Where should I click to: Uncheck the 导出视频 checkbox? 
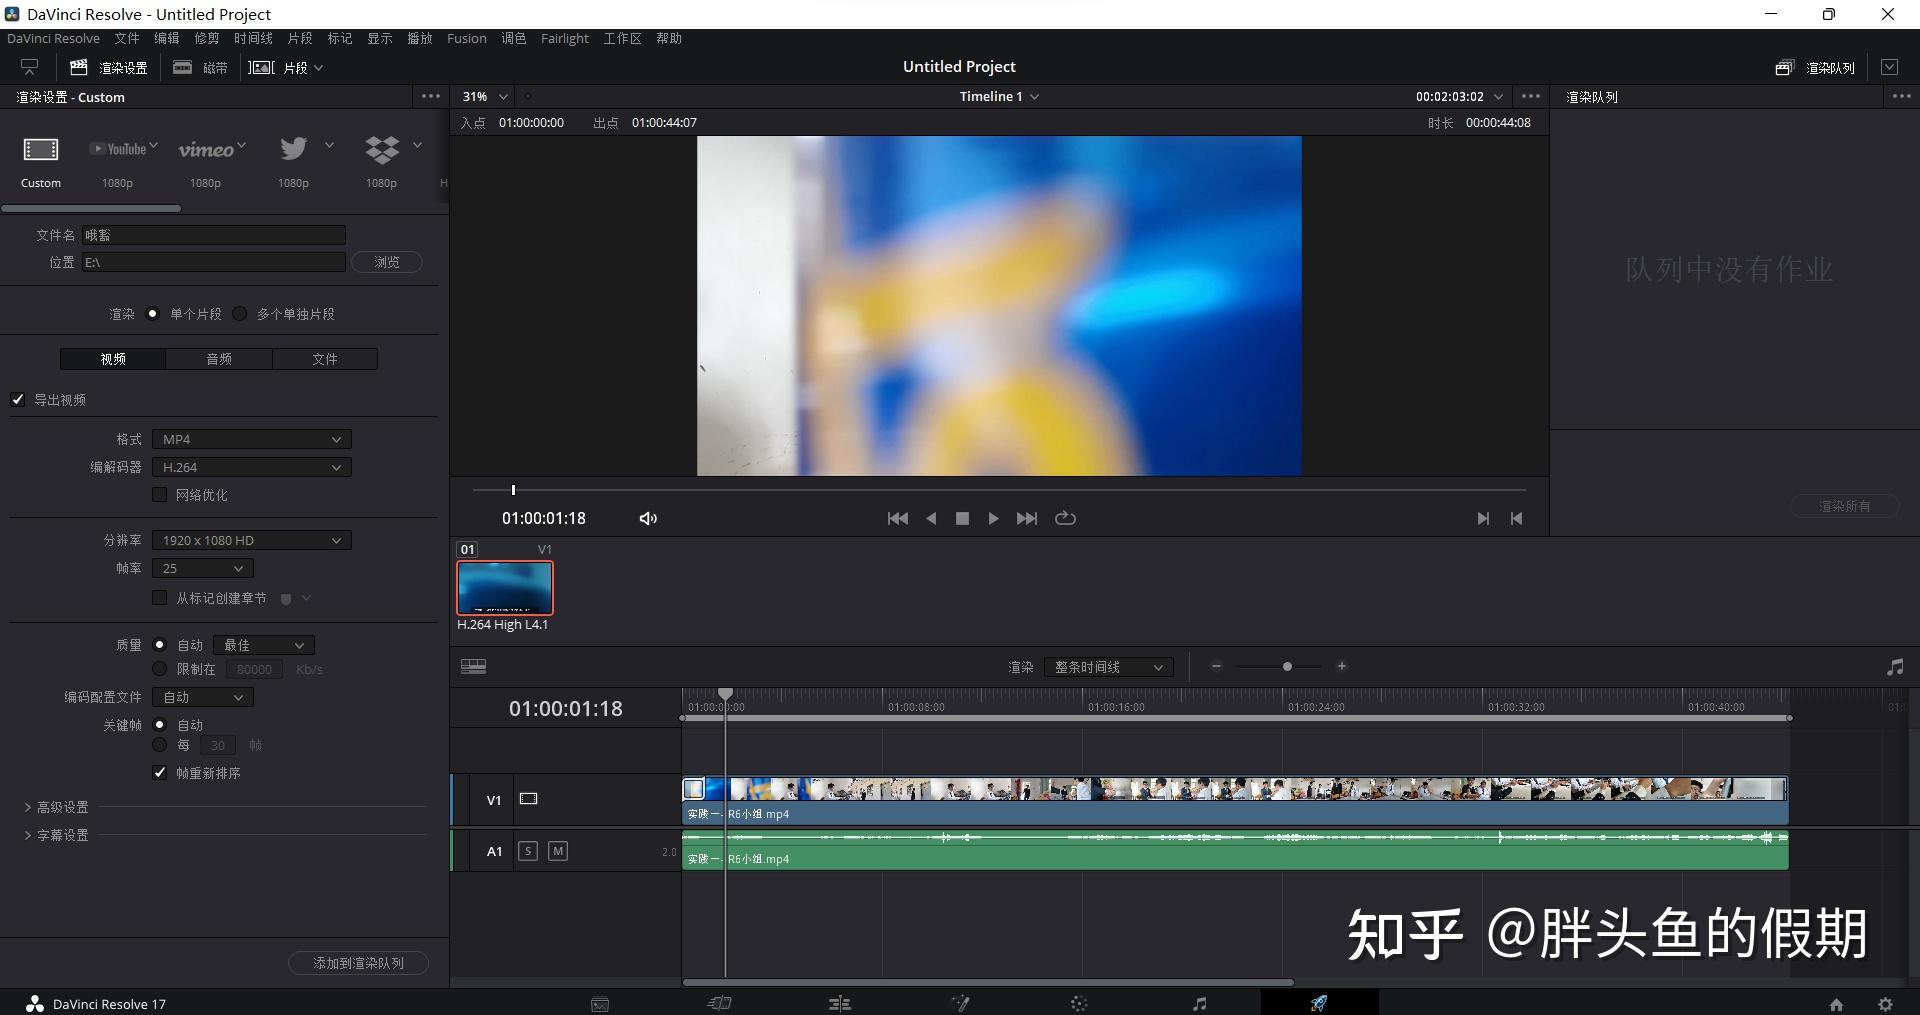point(18,399)
